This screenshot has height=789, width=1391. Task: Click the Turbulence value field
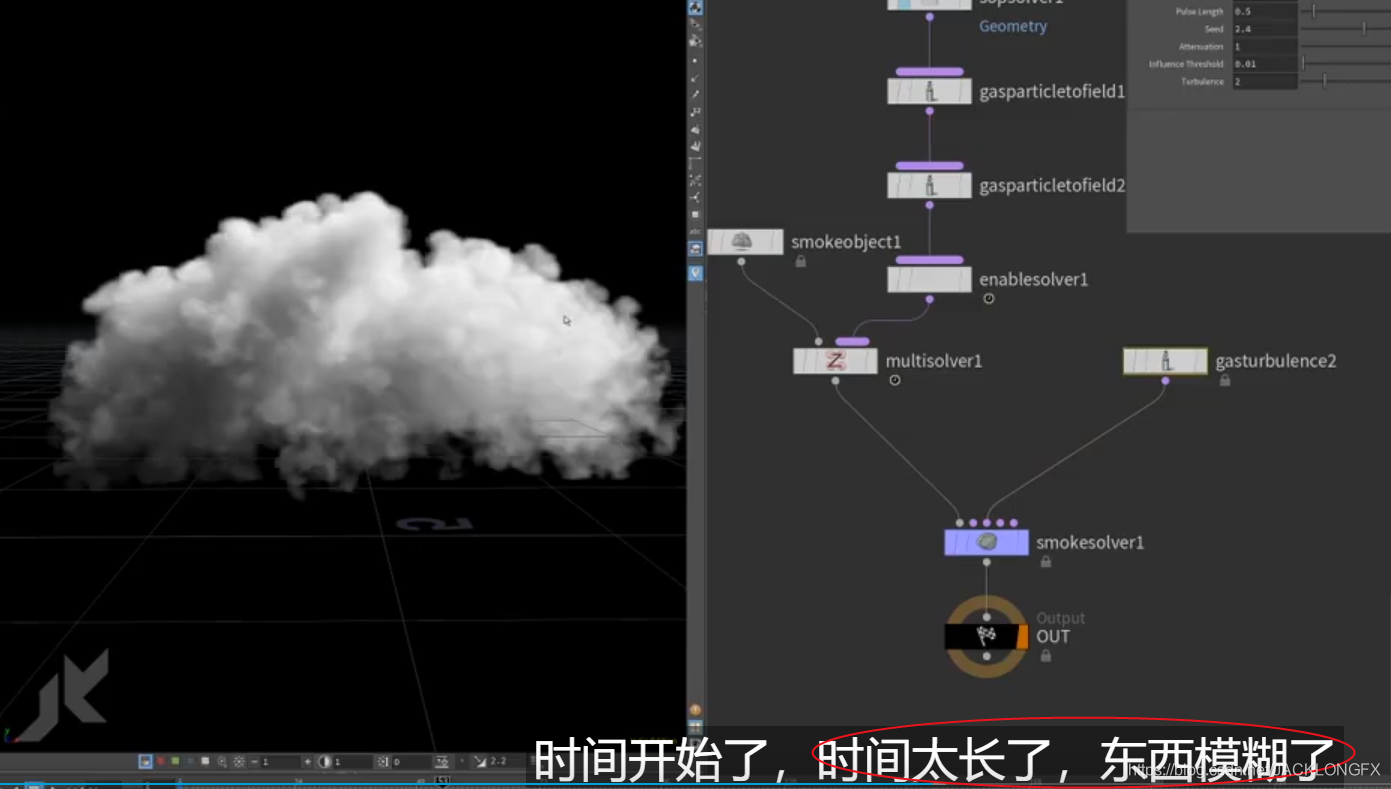1264,82
